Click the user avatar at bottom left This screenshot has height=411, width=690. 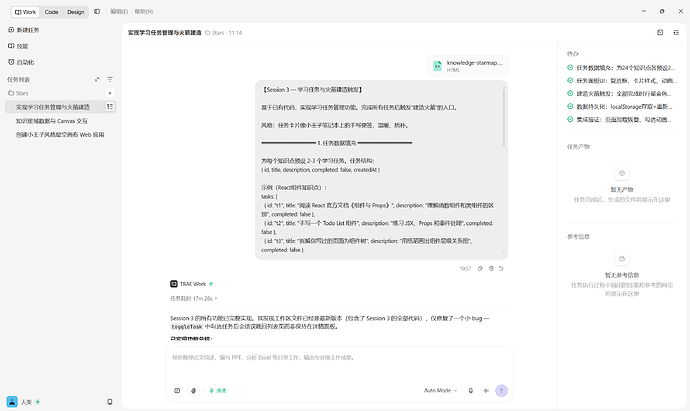point(12,402)
